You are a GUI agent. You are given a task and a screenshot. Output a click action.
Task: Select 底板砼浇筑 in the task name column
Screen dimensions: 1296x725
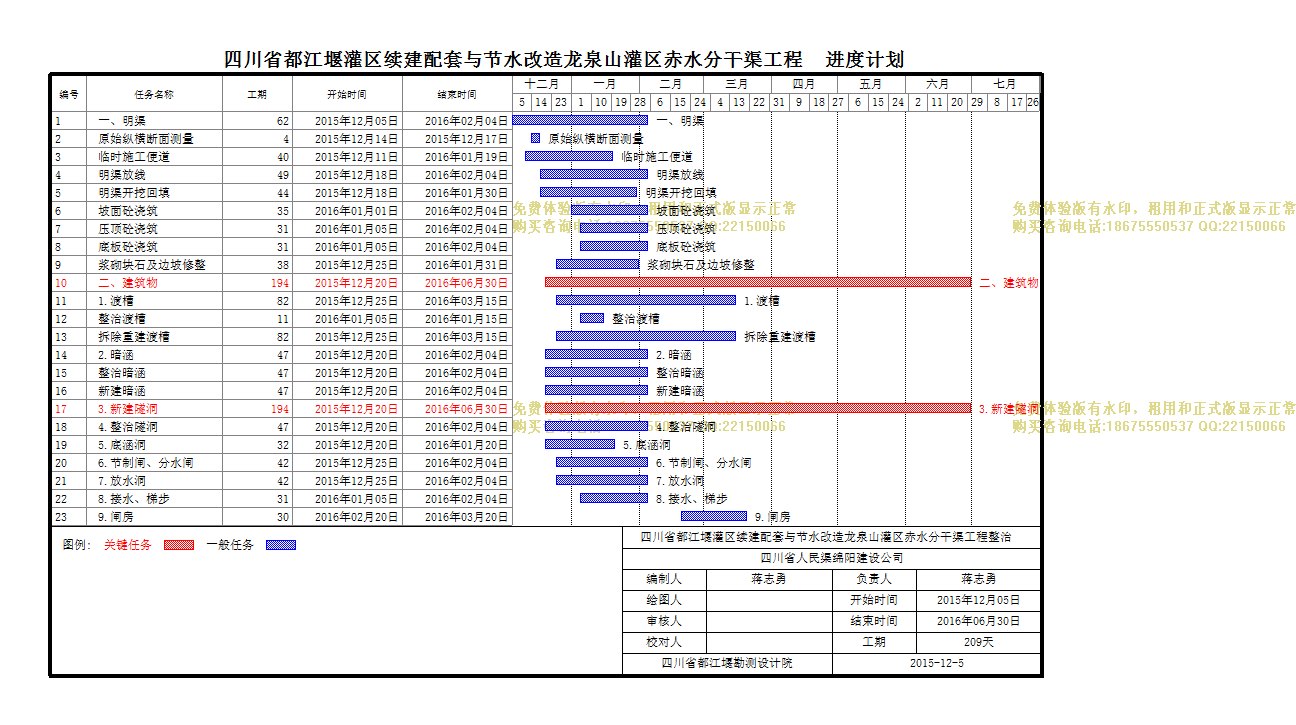point(128,247)
